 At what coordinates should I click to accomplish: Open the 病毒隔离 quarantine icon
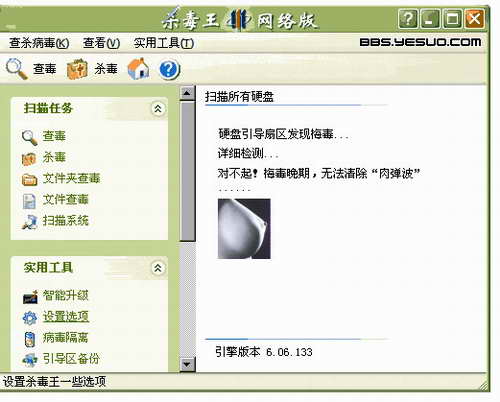pyautogui.click(x=30, y=339)
